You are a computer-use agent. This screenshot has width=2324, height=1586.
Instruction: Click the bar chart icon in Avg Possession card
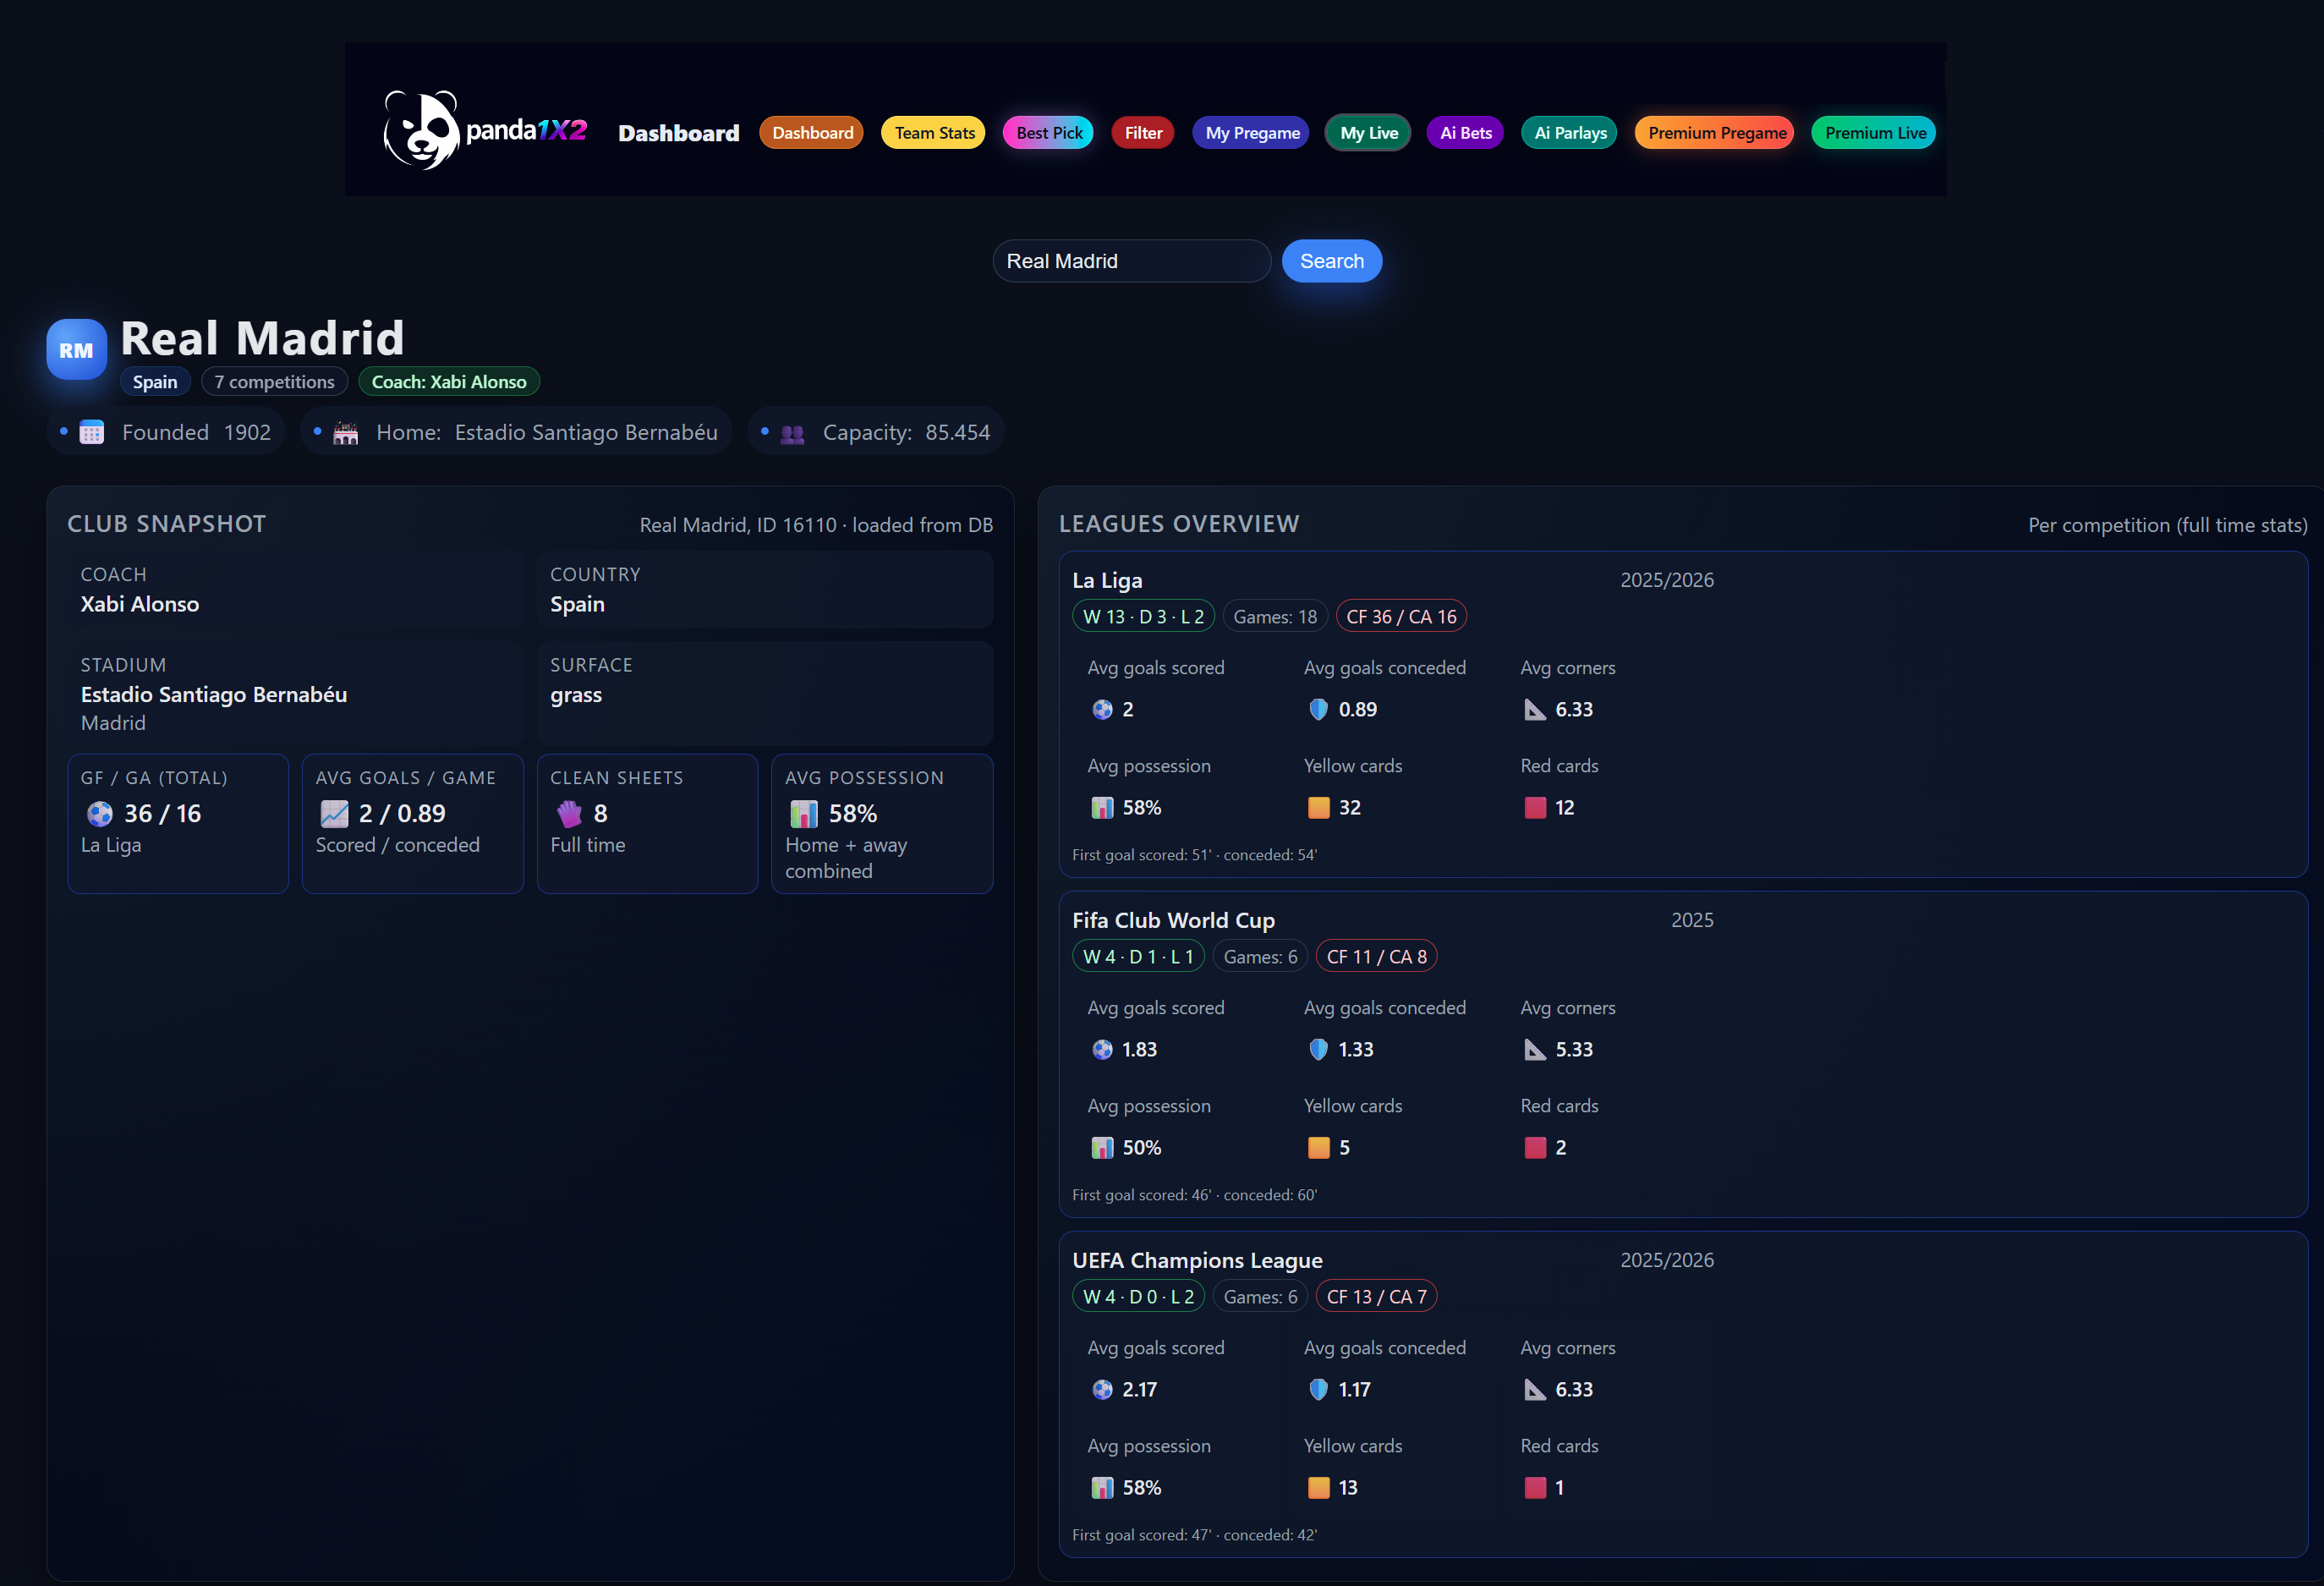(804, 814)
